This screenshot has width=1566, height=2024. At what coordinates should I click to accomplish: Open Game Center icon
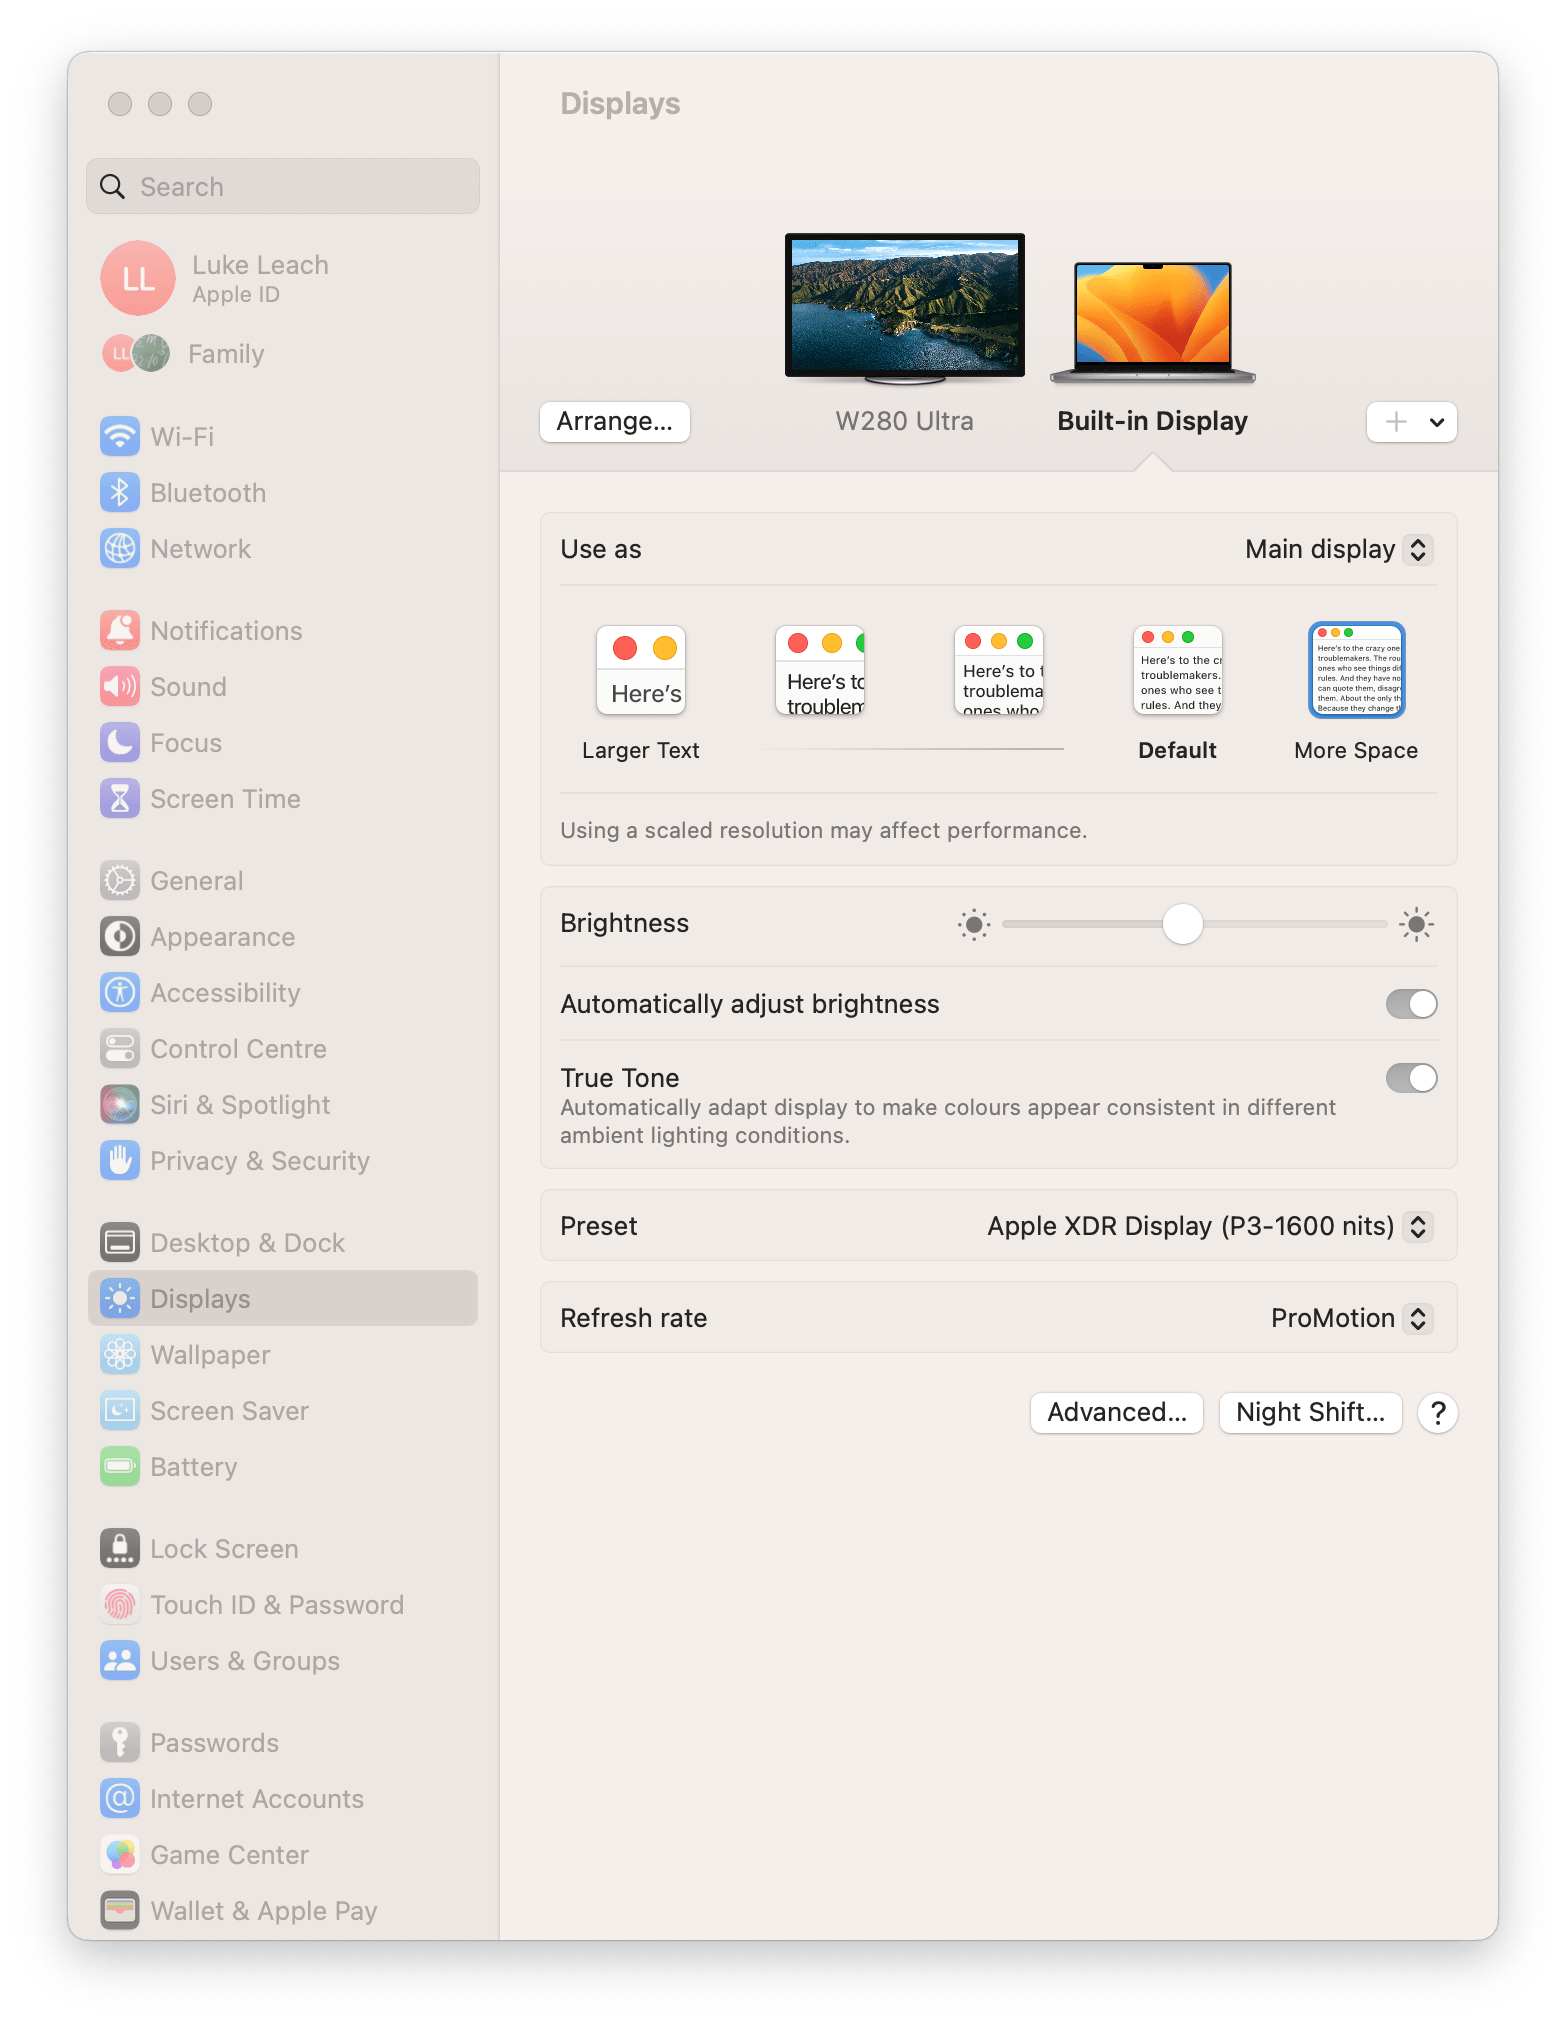coord(120,1854)
